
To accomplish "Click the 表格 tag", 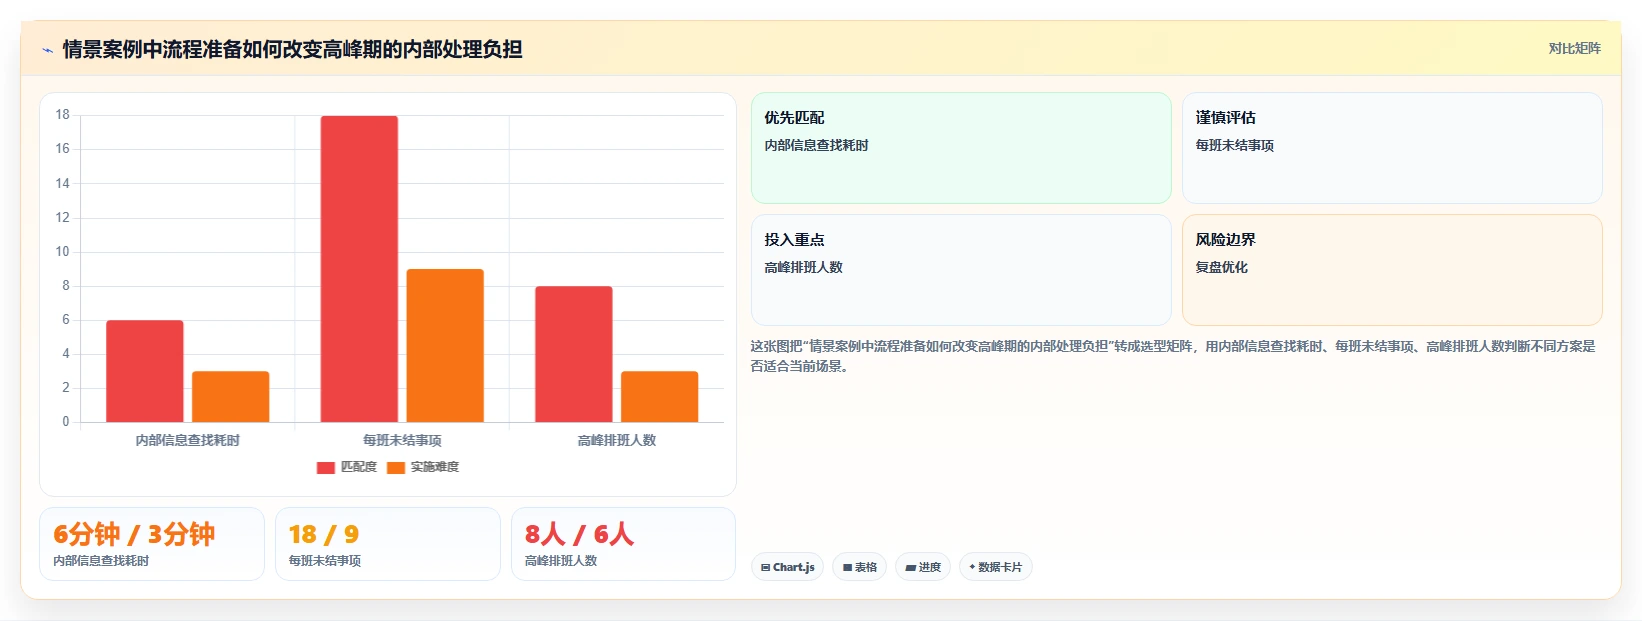I will point(859,567).
